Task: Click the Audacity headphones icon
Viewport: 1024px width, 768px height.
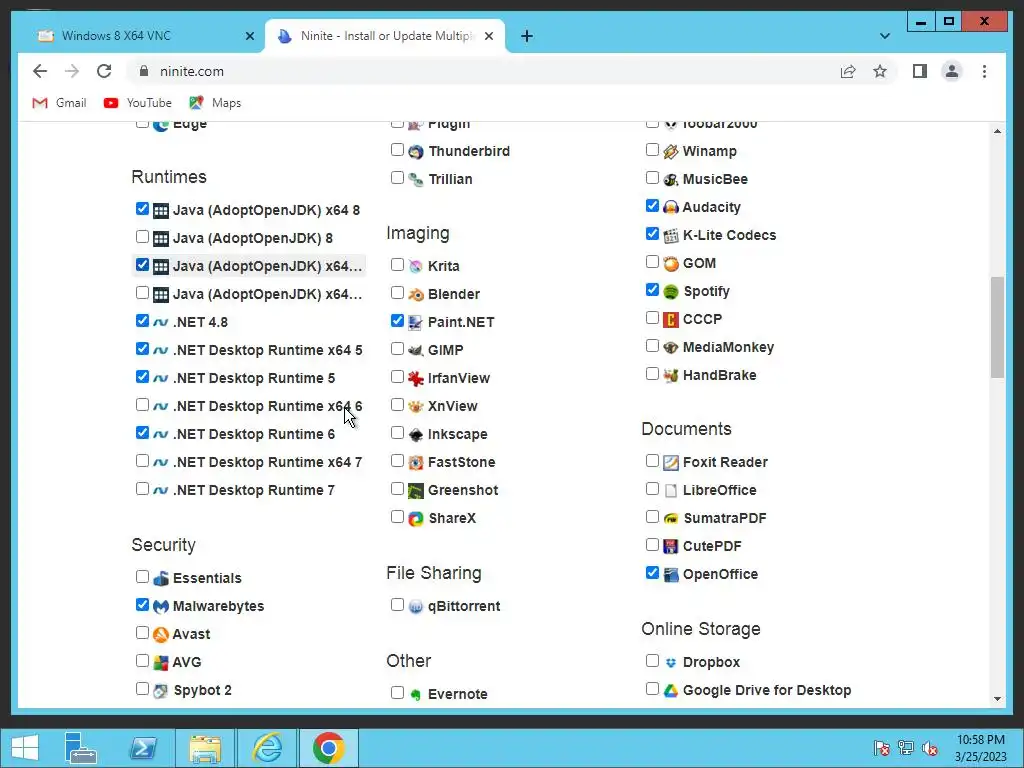Action: point(671,207)
